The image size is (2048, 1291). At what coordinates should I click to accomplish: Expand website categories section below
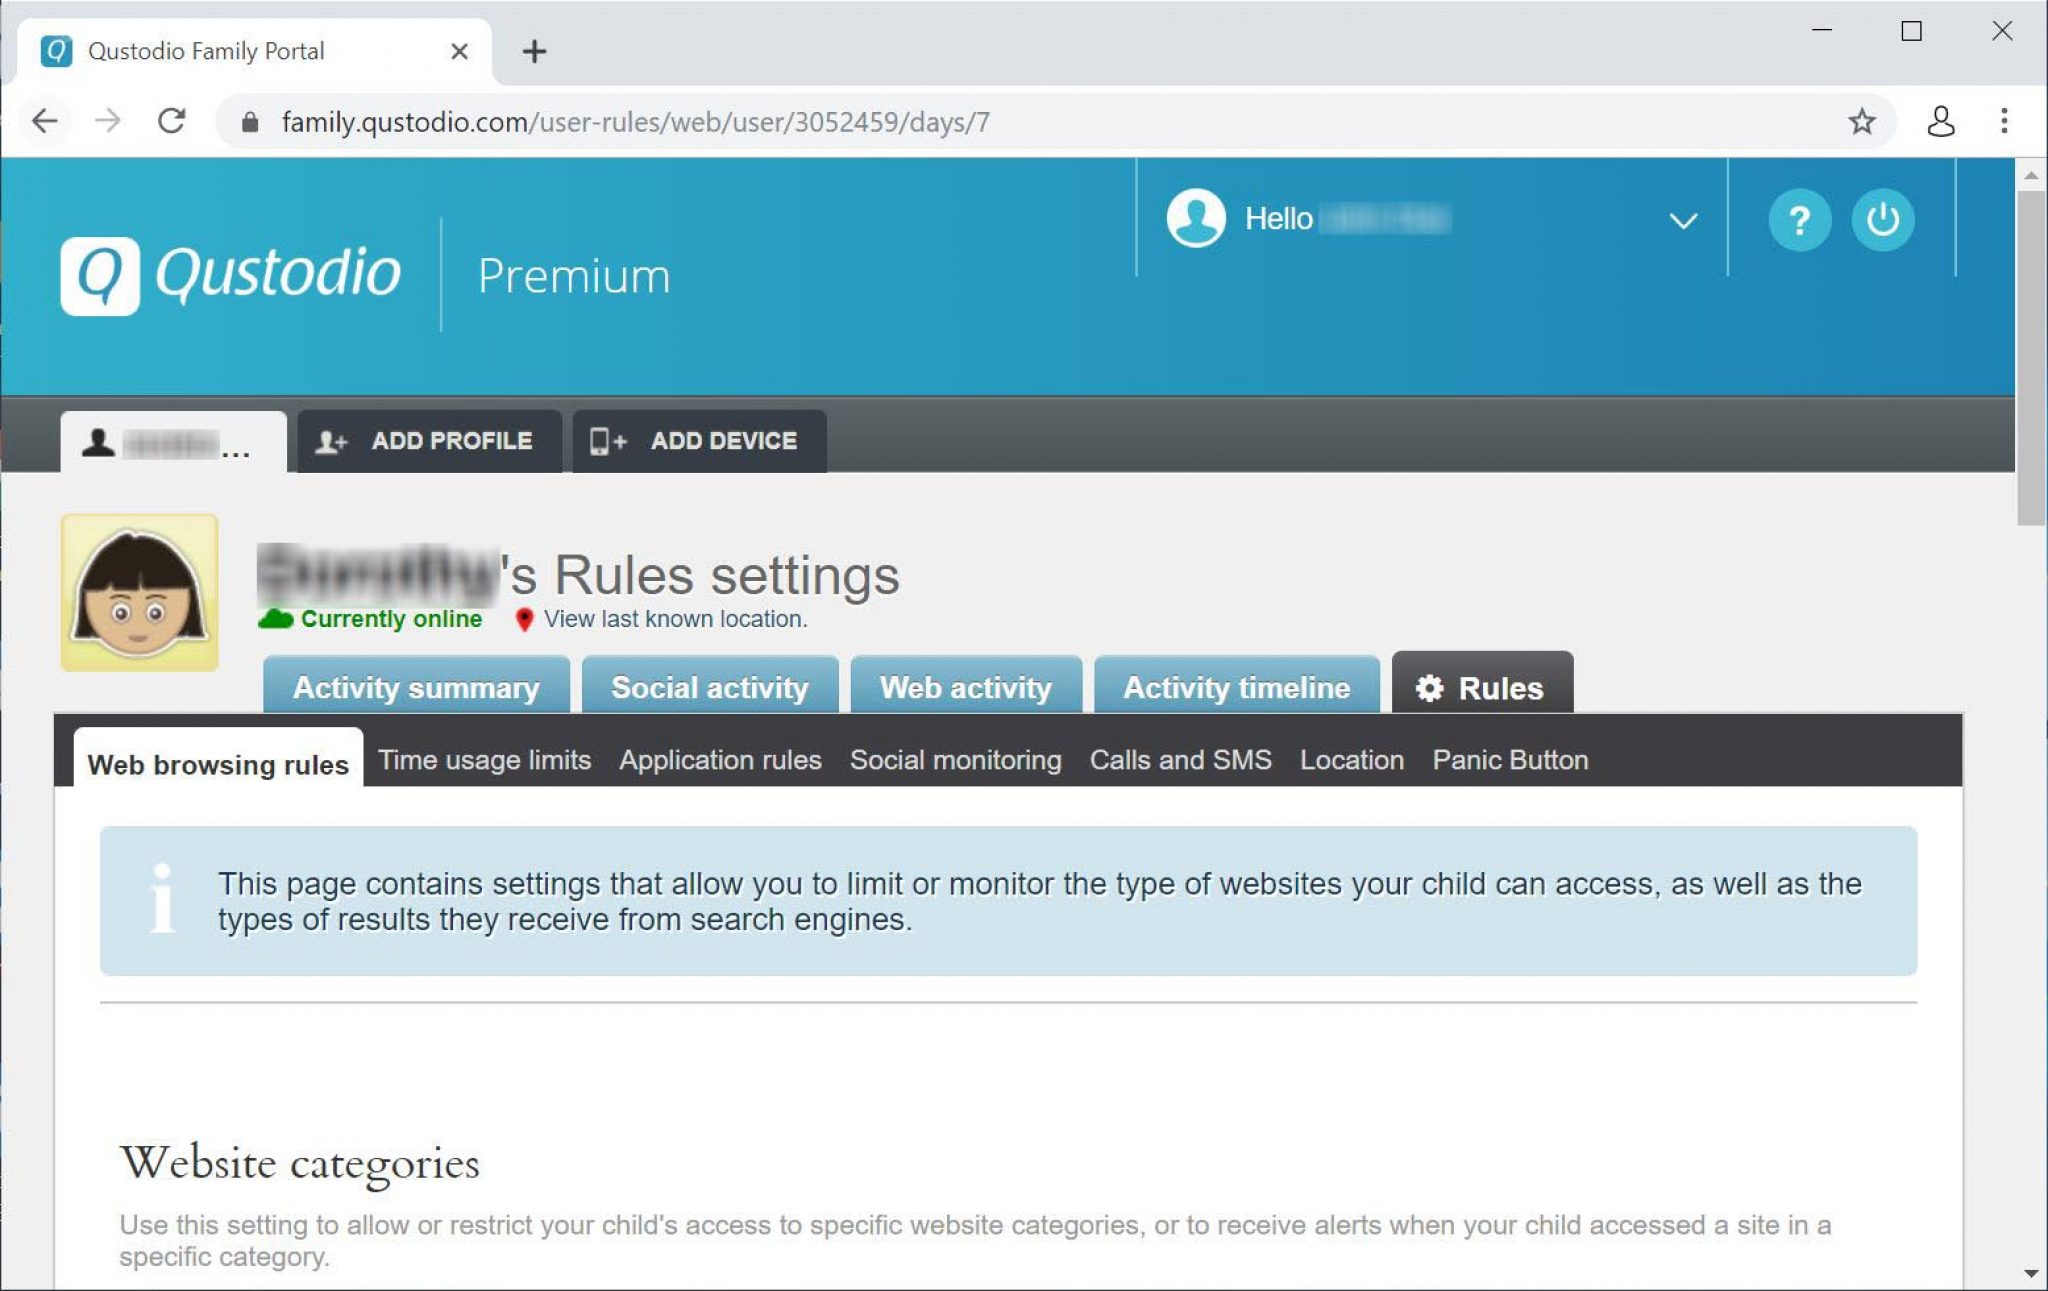tap(296, 1165)
